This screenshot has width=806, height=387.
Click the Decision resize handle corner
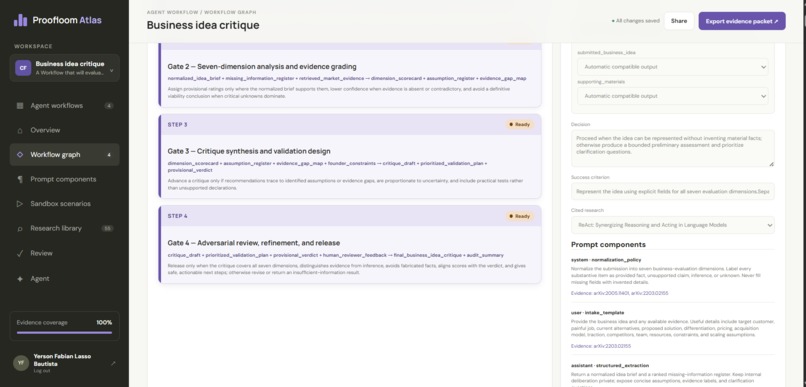tap(771, 164)
